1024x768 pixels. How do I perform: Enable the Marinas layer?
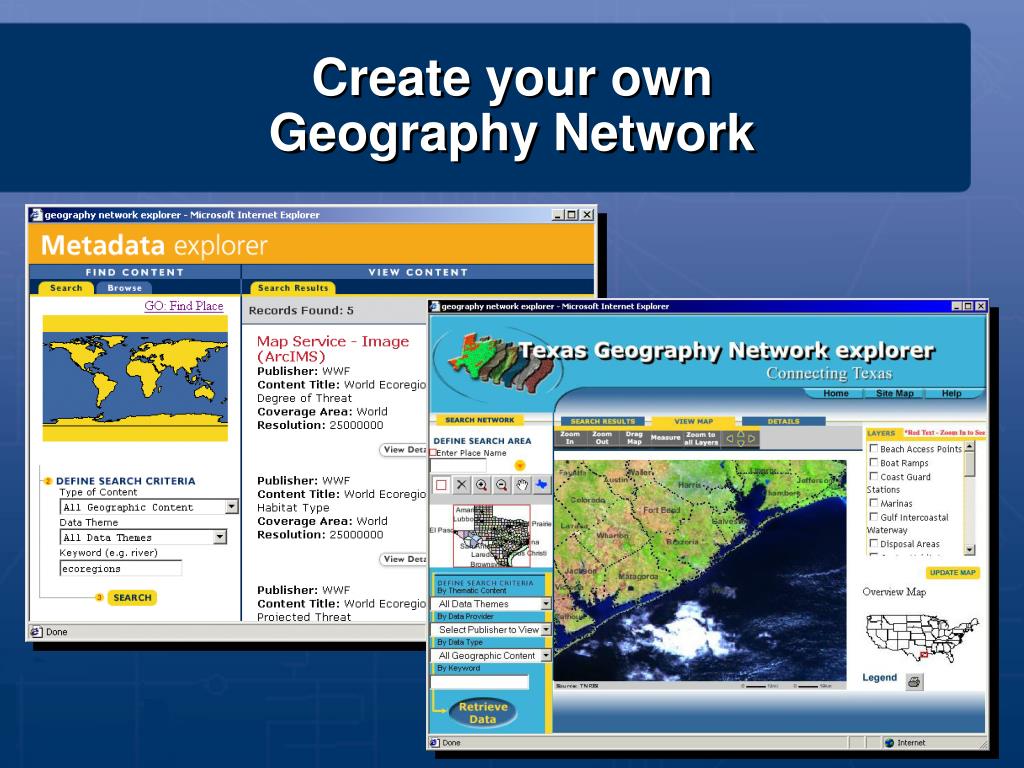click(x=873, y=502)
